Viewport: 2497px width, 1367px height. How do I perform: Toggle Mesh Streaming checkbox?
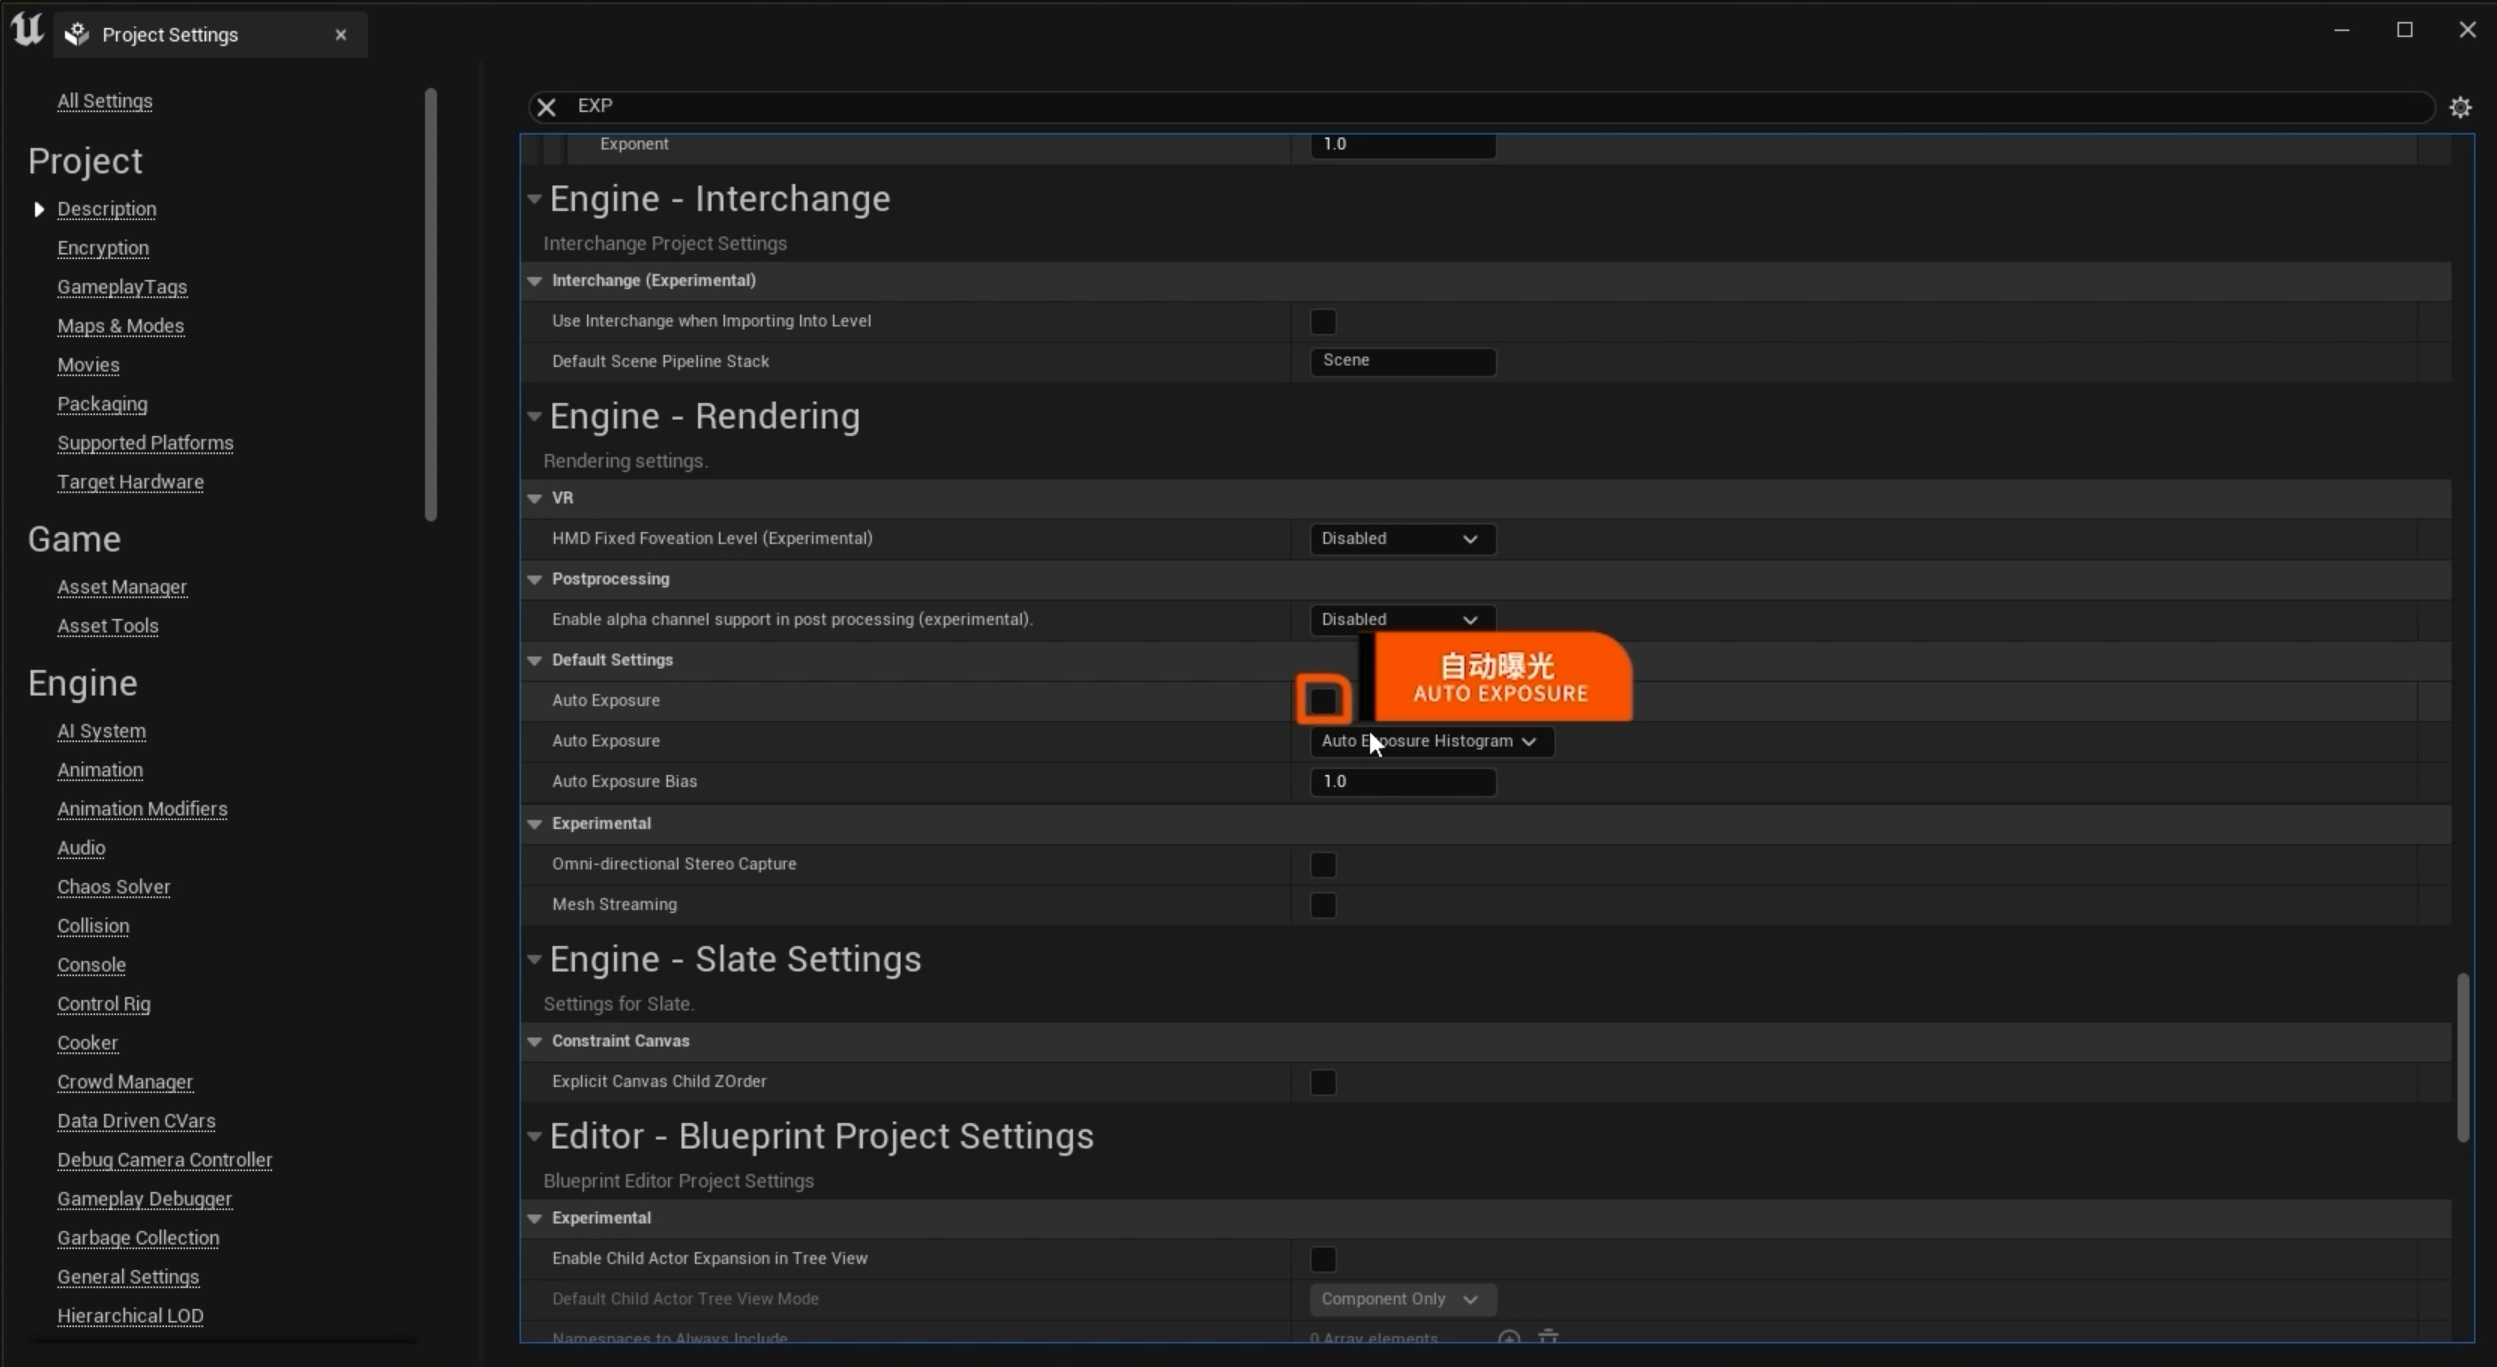tap(1323, 905)
